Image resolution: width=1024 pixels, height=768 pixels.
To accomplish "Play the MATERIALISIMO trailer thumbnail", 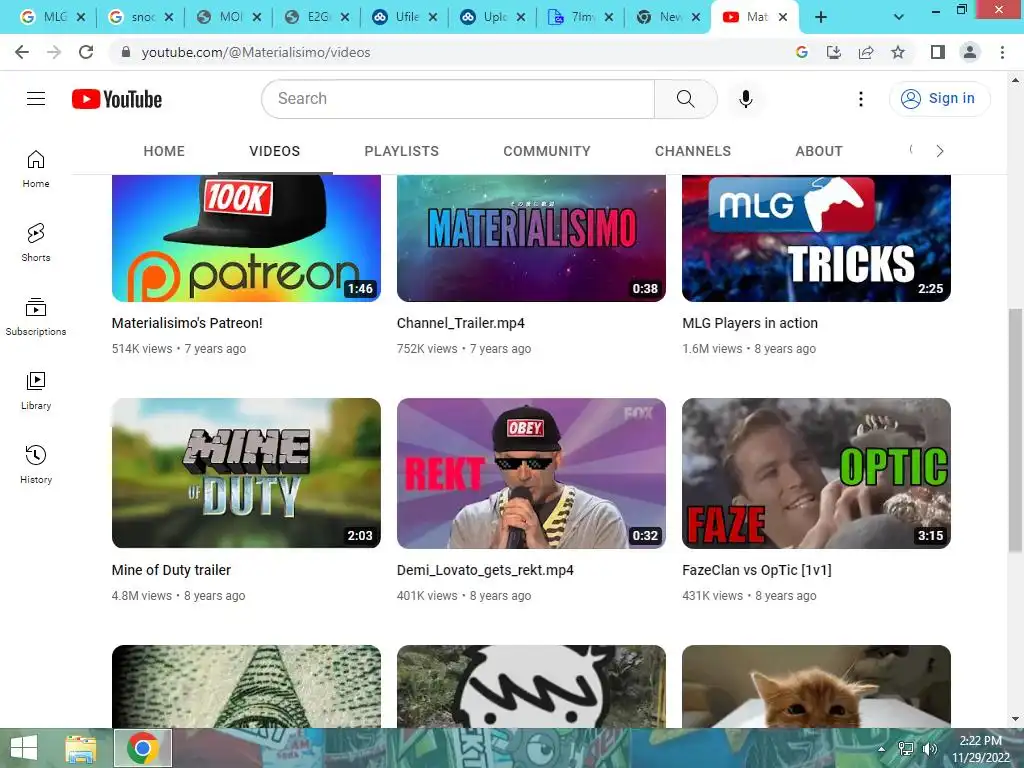I will click(x=531, y=238).
